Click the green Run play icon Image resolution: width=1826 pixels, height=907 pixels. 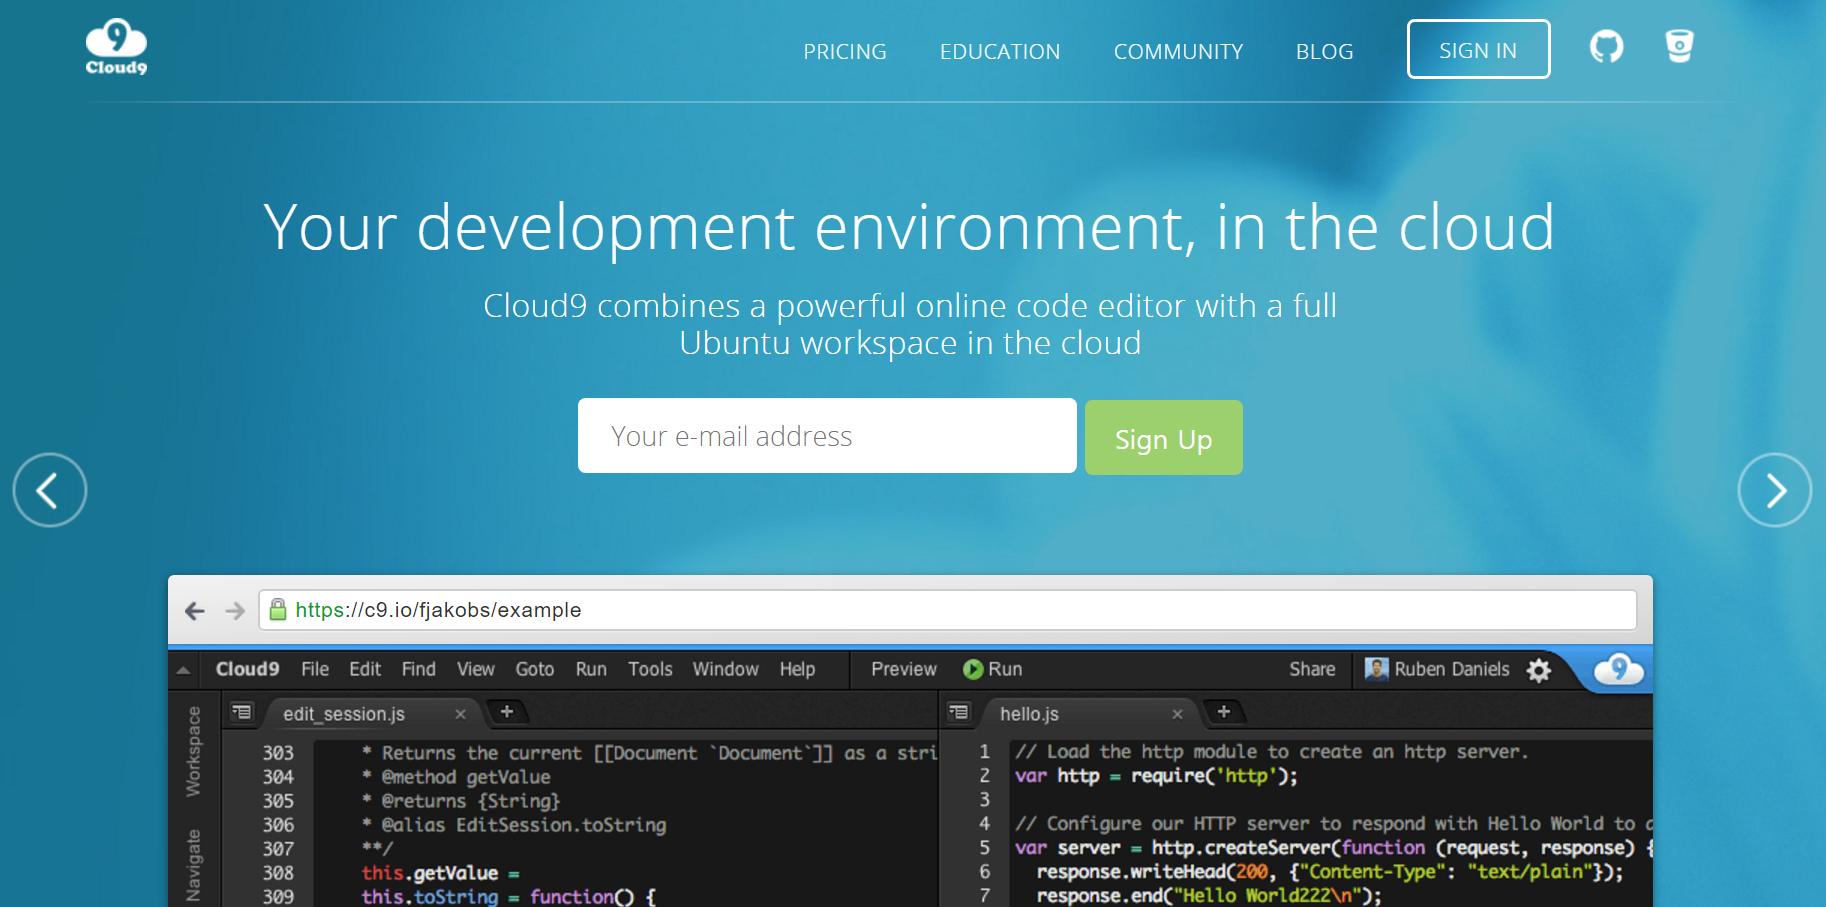[972, 669]
